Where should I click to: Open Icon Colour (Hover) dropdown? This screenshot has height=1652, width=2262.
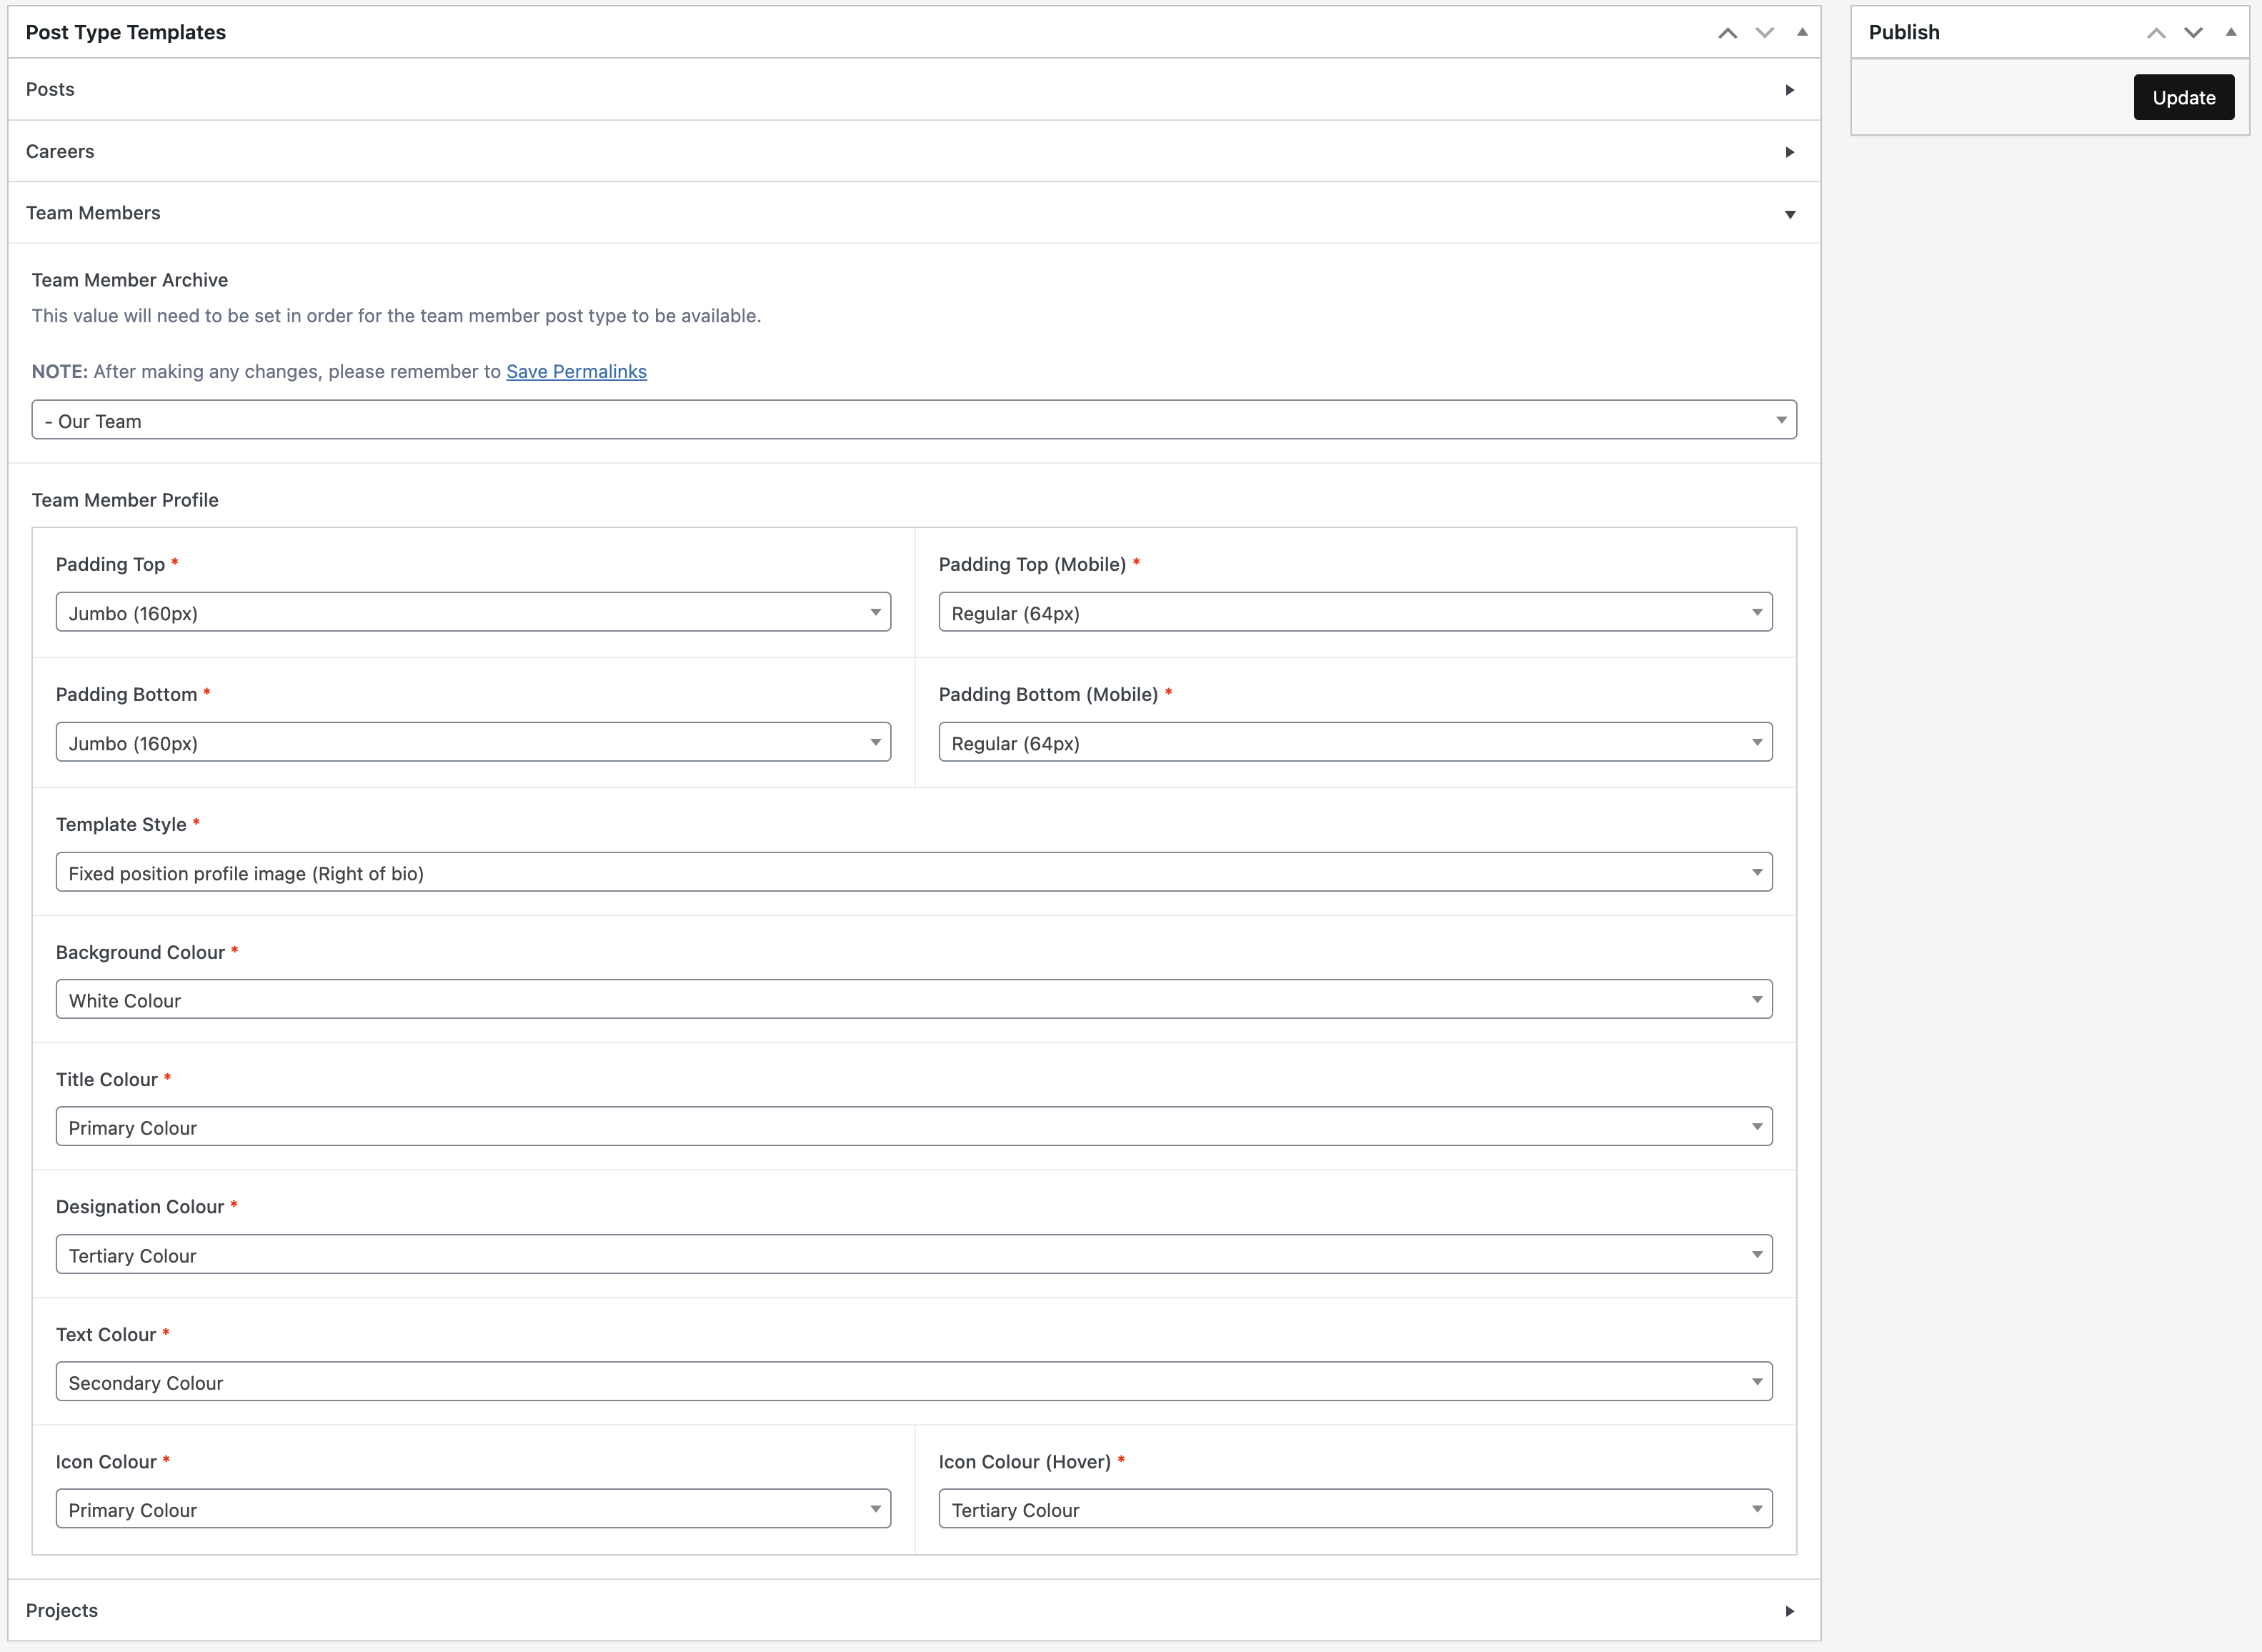(1355, 1509)
